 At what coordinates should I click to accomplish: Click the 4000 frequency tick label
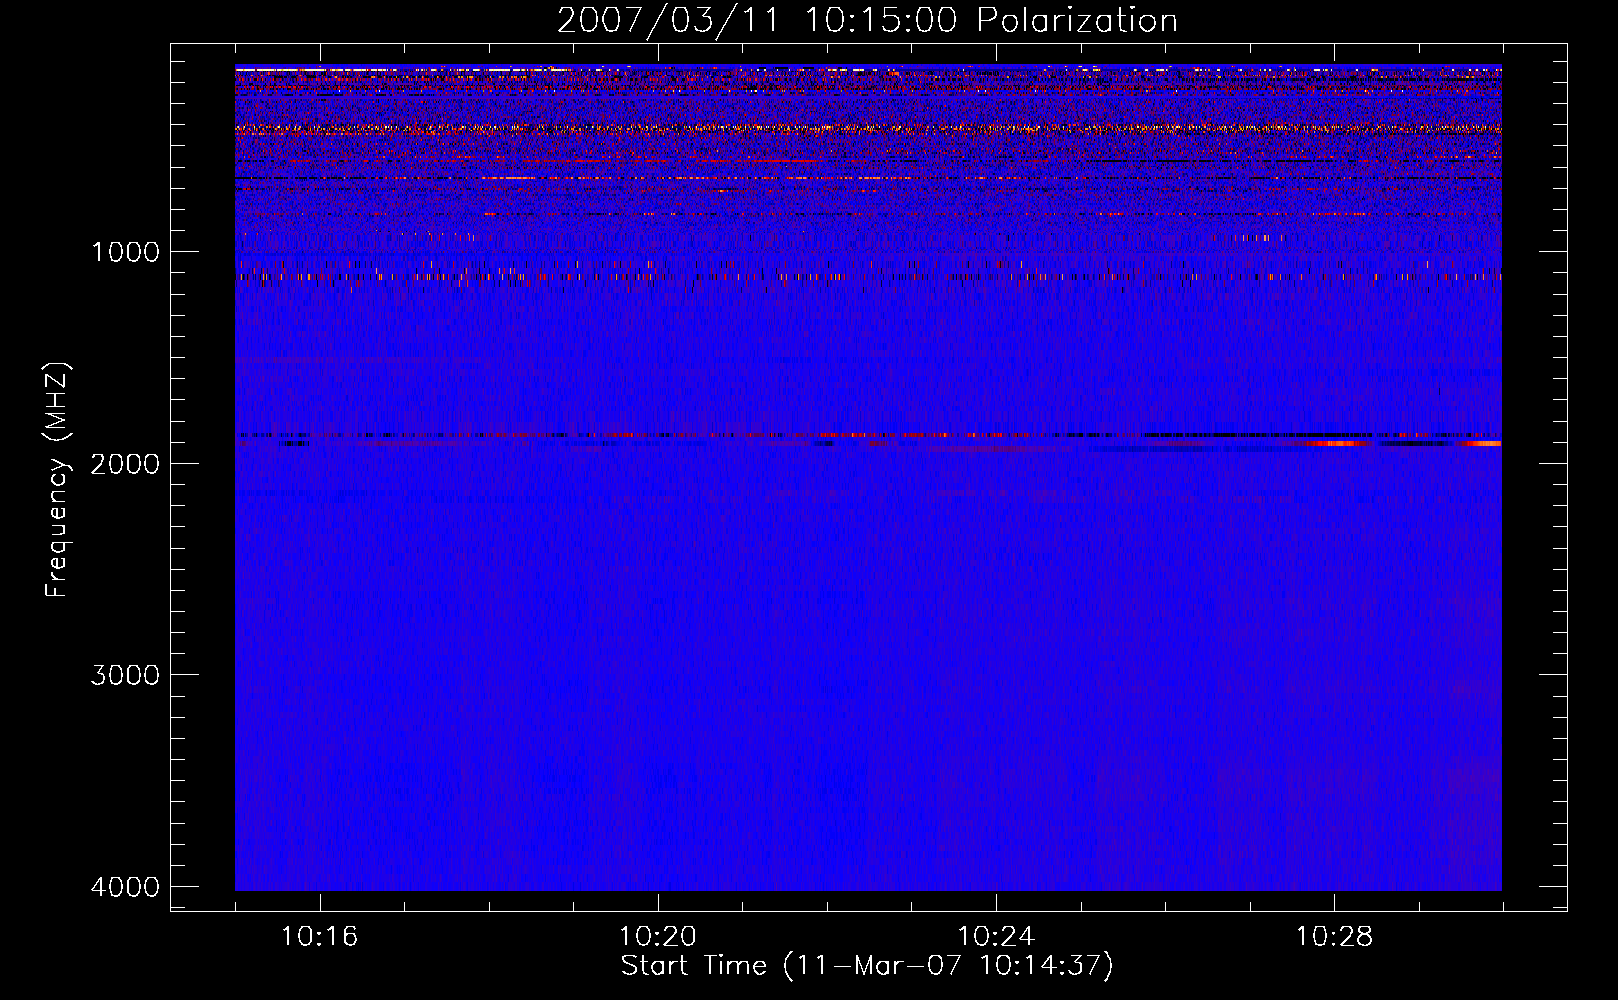125,887
